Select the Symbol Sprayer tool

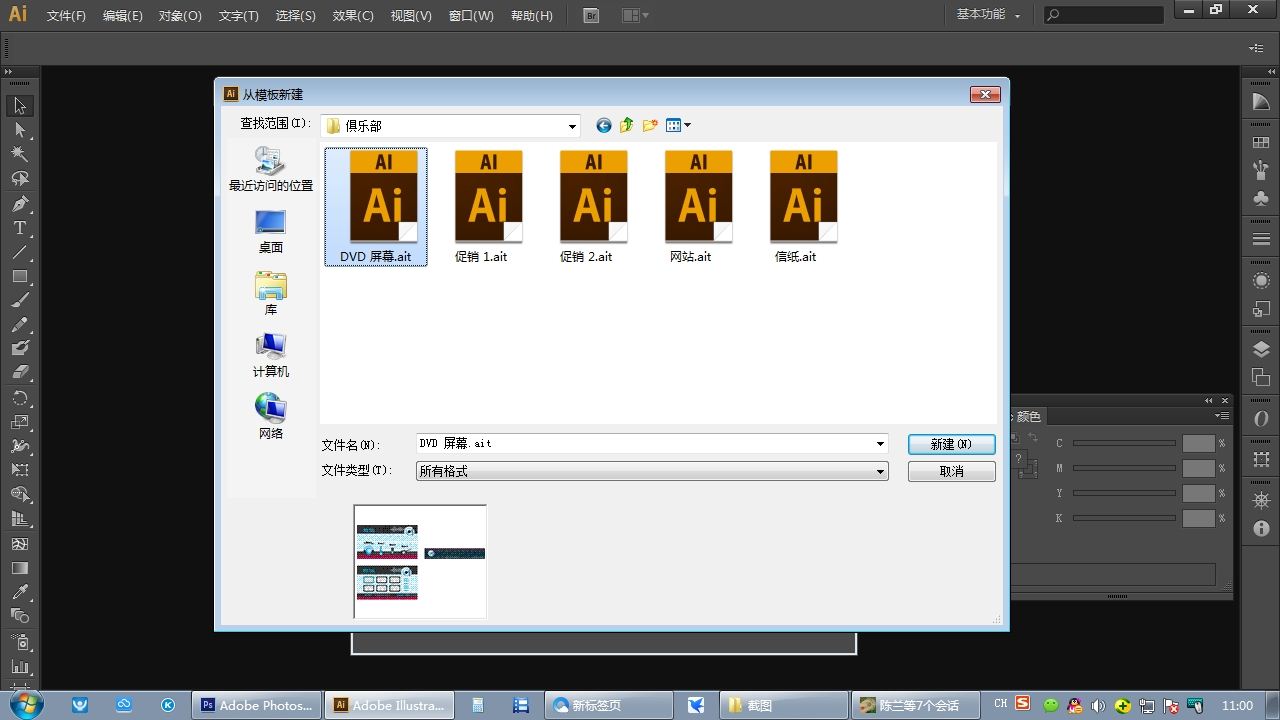(20, 640)
